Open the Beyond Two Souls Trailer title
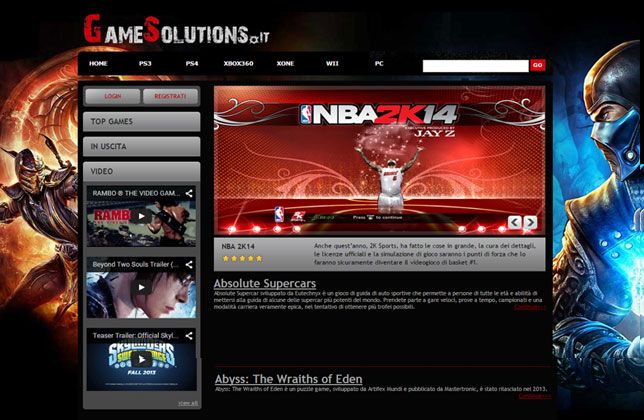Screen dimensions: 644x420 click(x=136, y=264)
